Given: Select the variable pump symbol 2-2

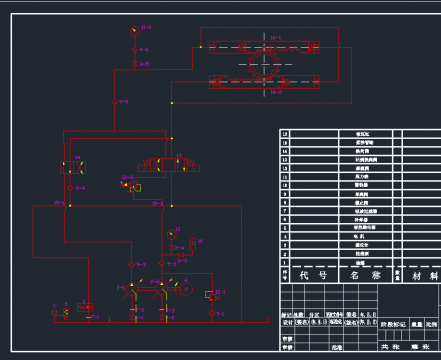Looking at the screenshot, I should pos(162,289).
